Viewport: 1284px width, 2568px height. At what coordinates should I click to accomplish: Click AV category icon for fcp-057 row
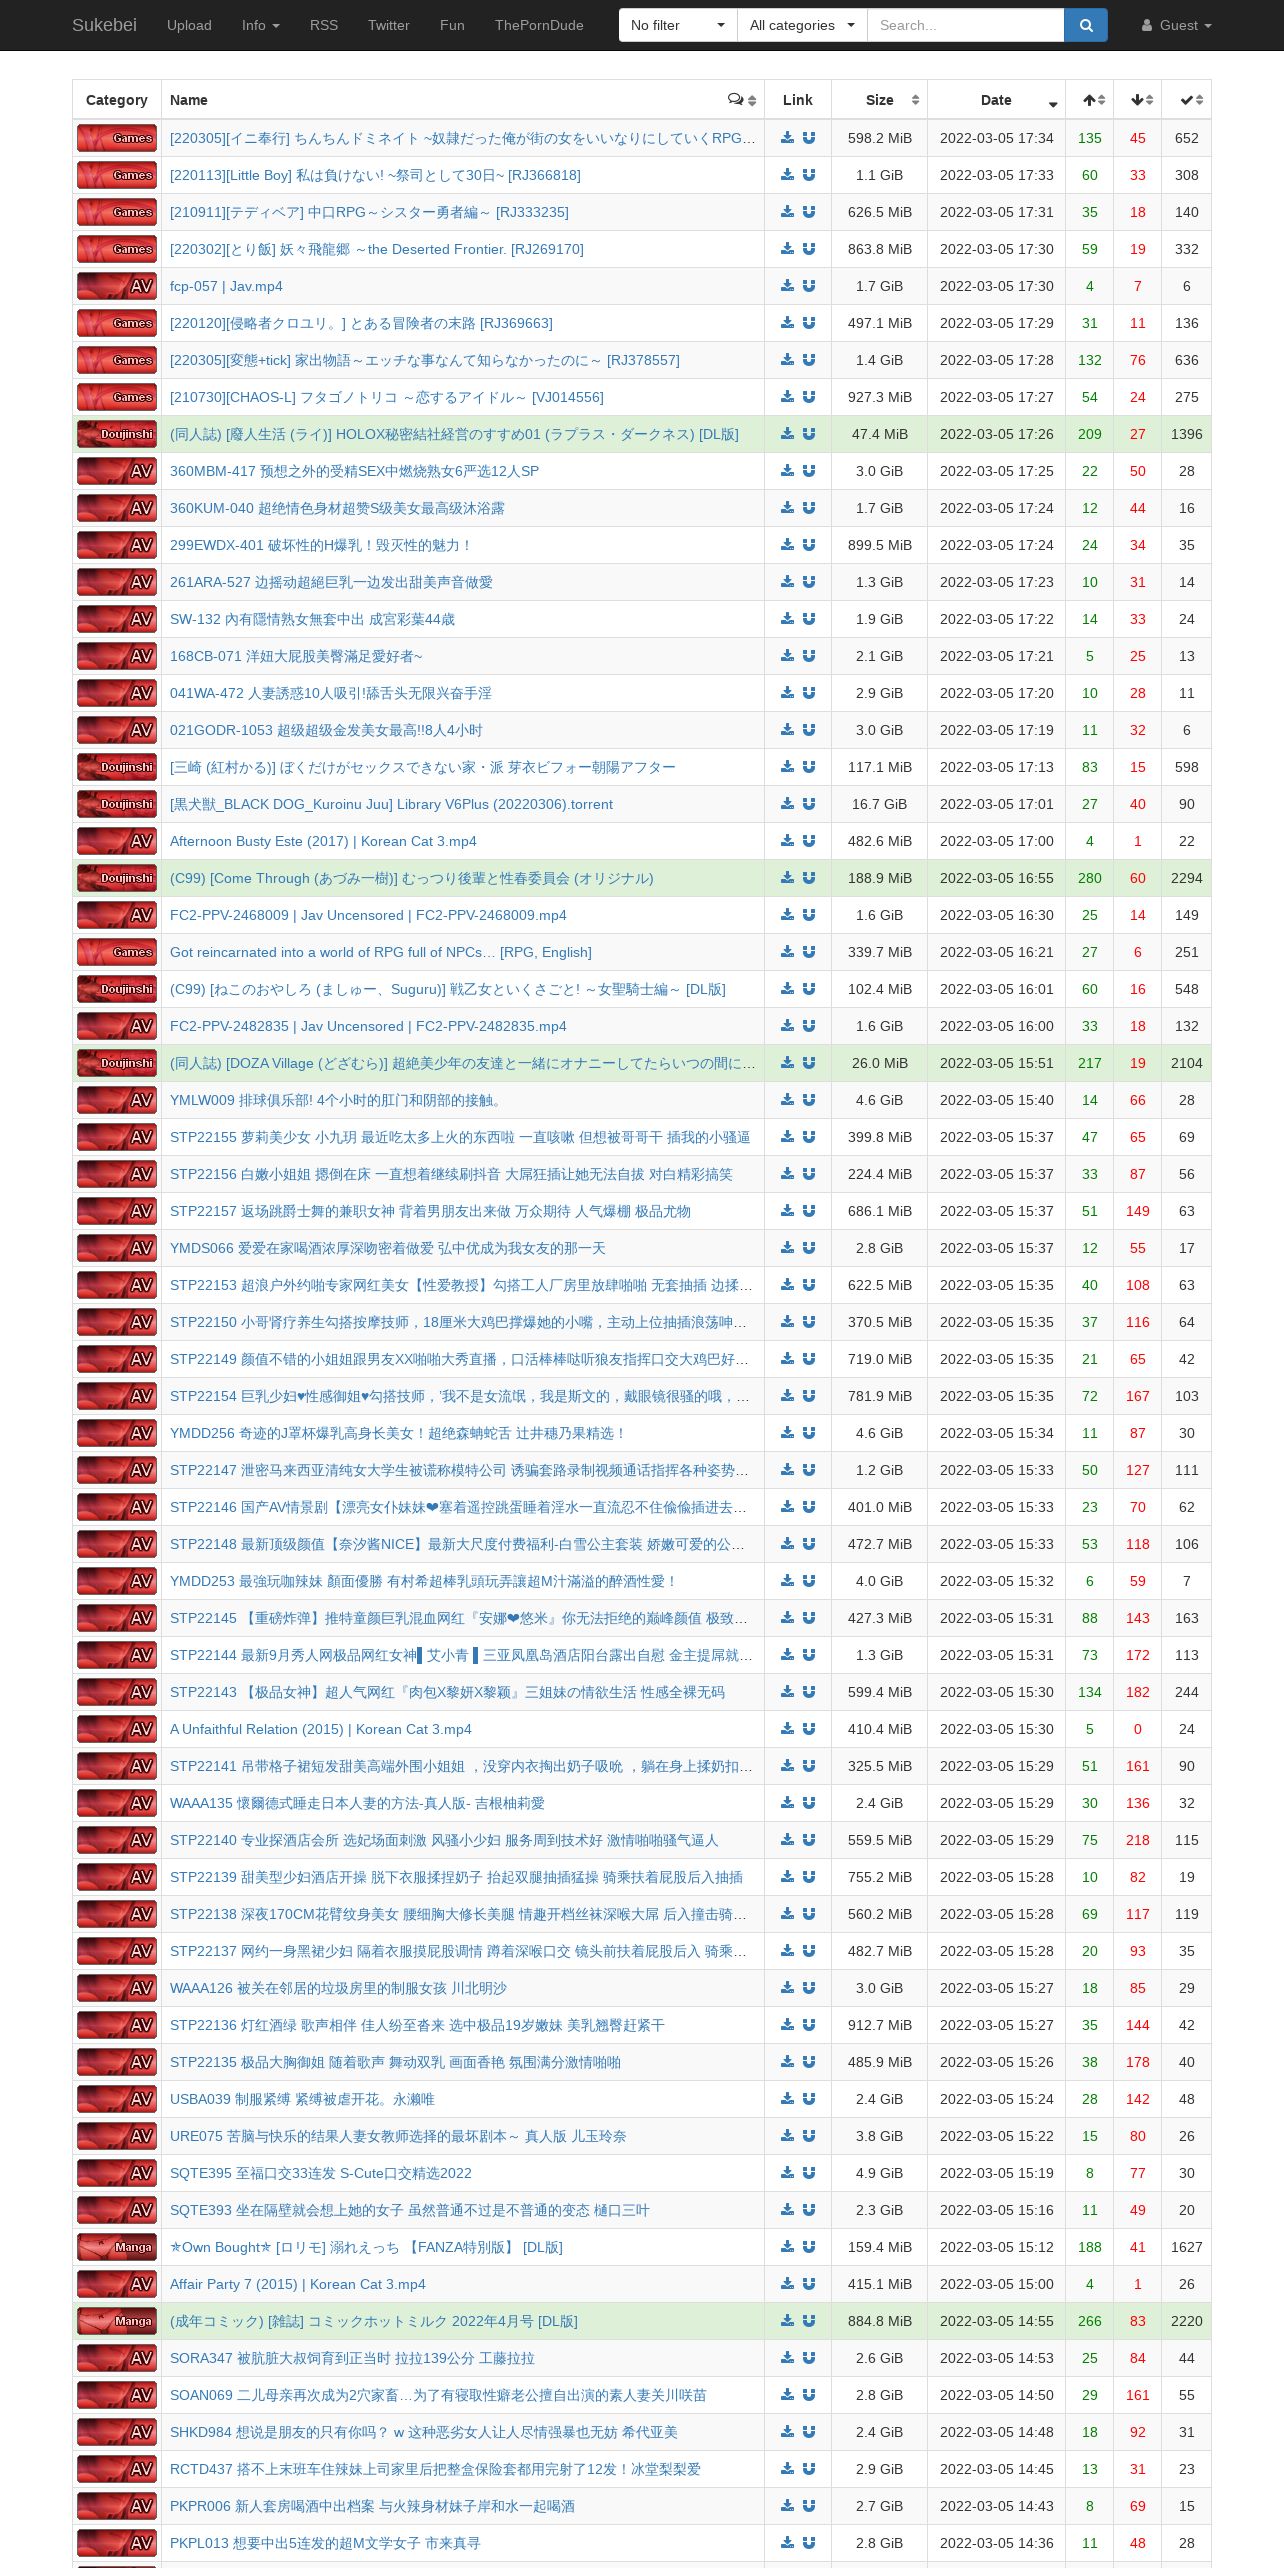pyautogui.click(x=117, y=286)
